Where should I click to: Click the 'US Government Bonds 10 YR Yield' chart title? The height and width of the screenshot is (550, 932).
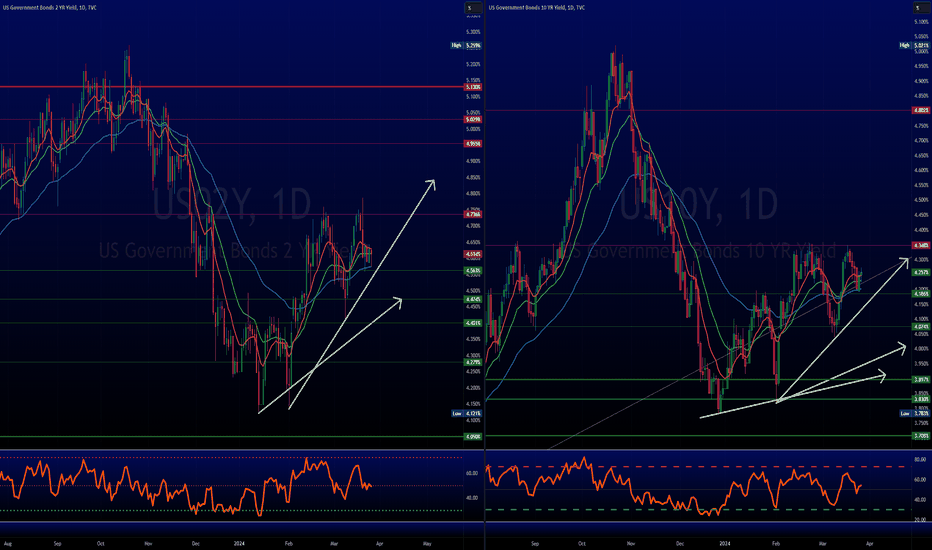point(537,8)
